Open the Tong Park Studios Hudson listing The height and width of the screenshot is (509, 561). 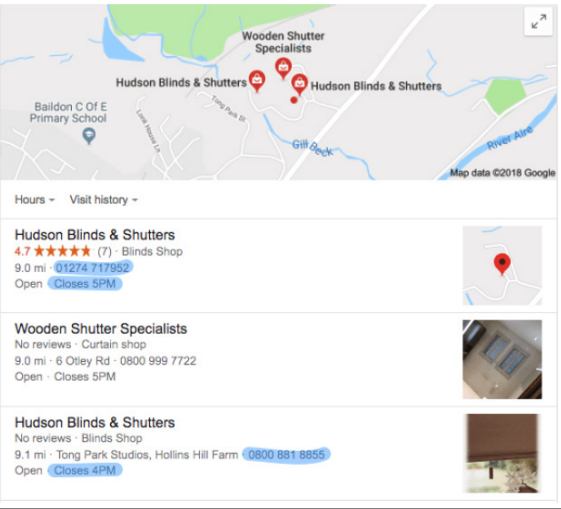95,422
